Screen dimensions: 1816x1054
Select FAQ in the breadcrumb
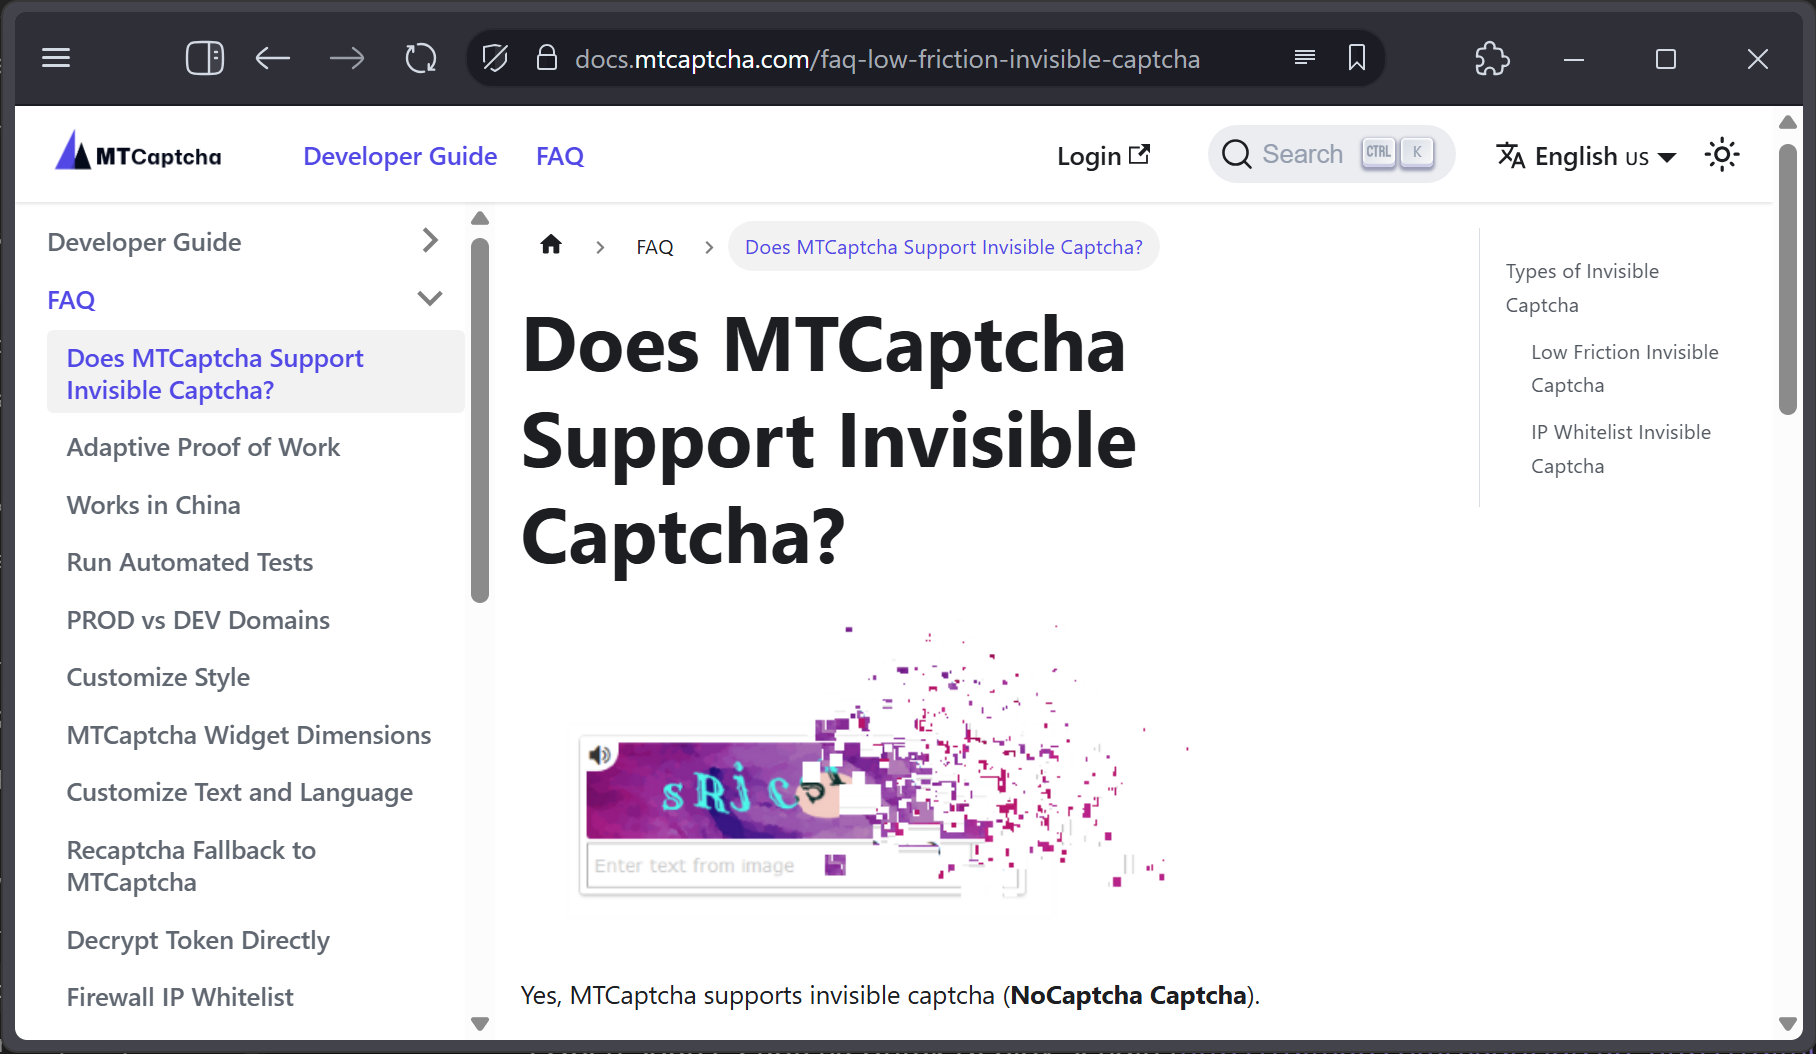(x=655, y=247)
